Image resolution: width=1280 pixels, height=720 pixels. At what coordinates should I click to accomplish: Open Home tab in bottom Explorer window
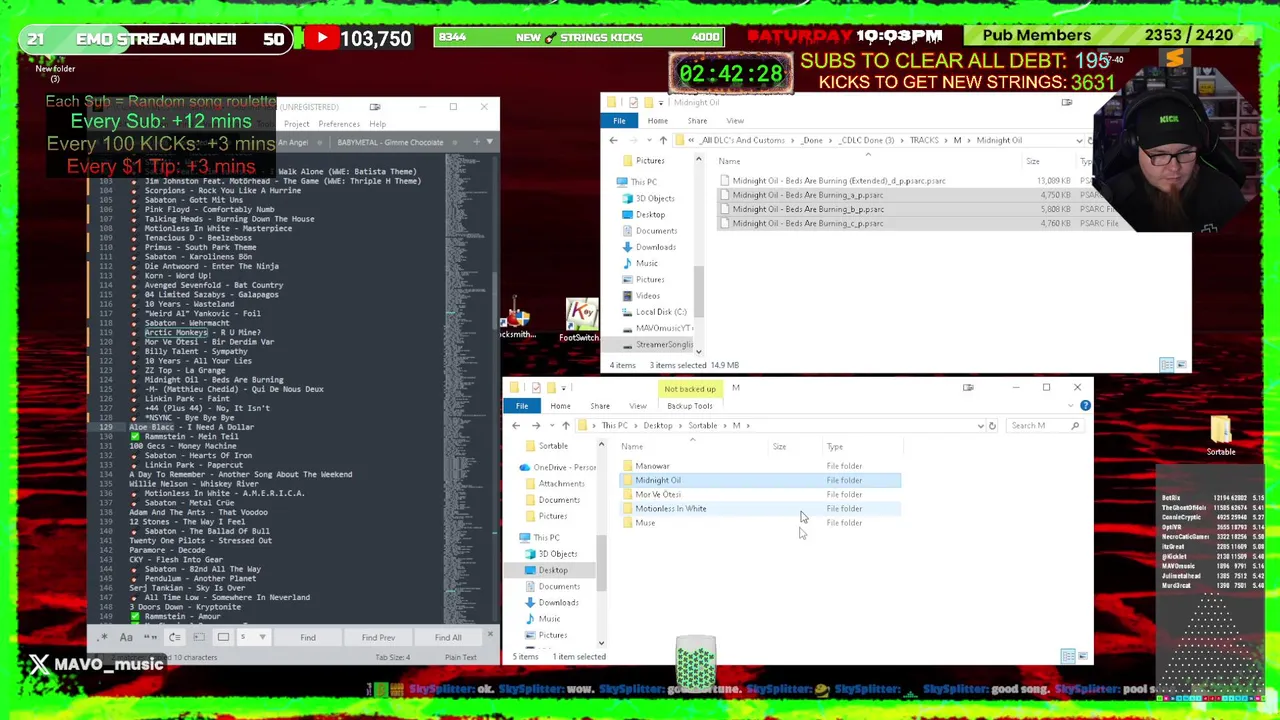click(x=560, y=405)
